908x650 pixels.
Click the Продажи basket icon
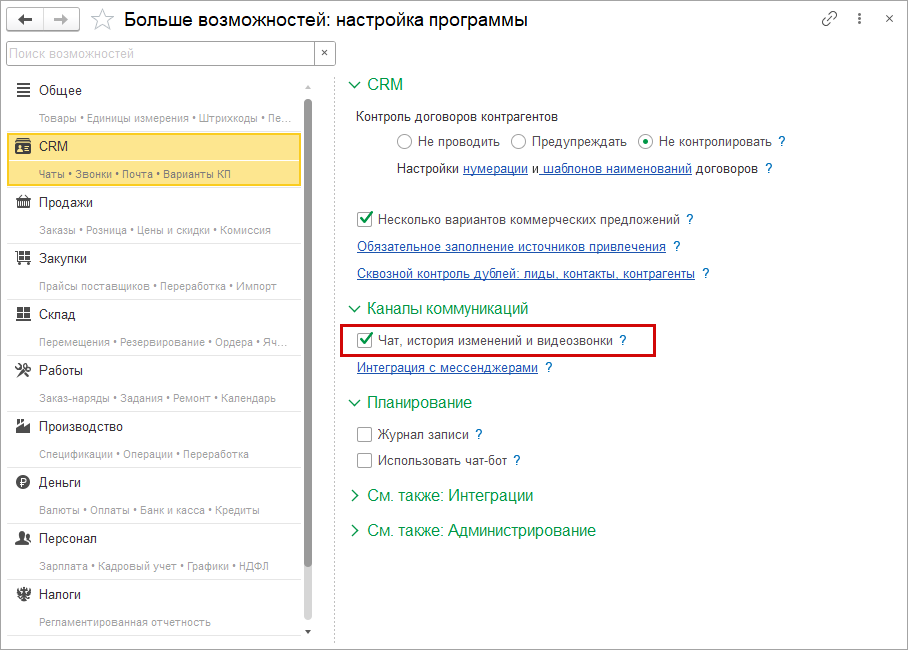pyautogui.click(x=23, y=202)
